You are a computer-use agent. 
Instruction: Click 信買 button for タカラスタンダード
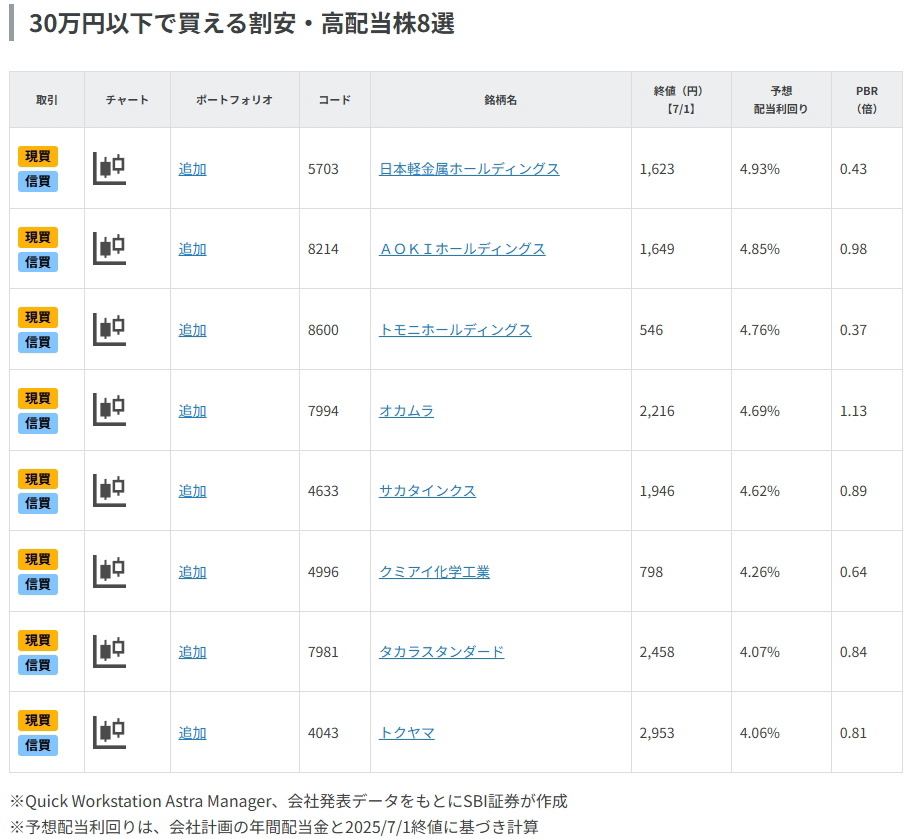38,664
